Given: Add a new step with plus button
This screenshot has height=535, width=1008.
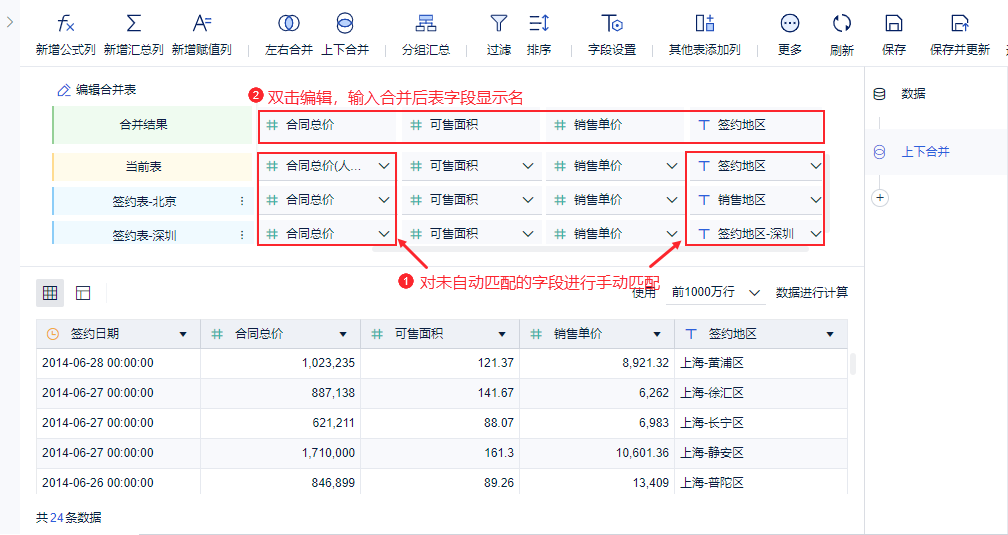Looking at the screenshot, I should click(880, 198).
